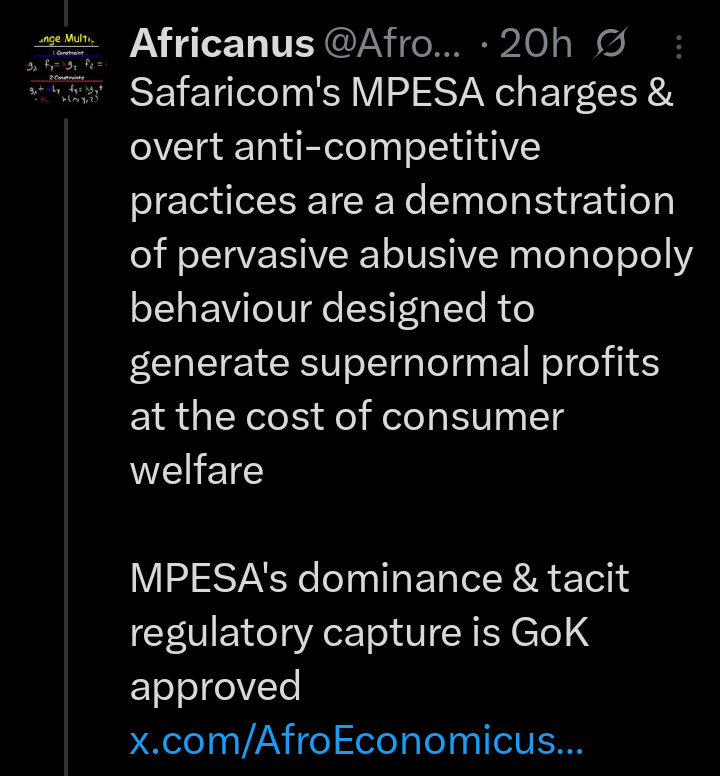
Task: Click the line "at the cost of consumer"
Action: point(347,416)
